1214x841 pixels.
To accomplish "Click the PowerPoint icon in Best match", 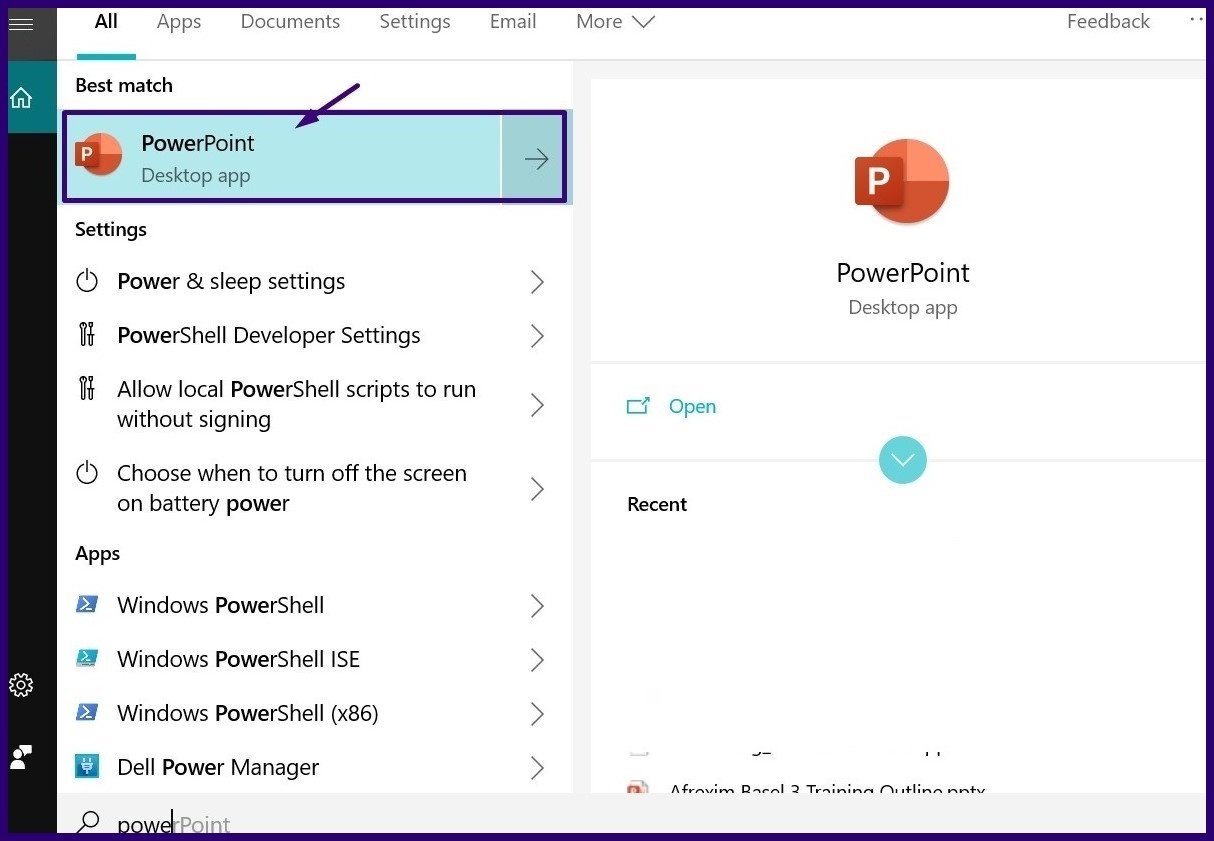I will [98, 156].
